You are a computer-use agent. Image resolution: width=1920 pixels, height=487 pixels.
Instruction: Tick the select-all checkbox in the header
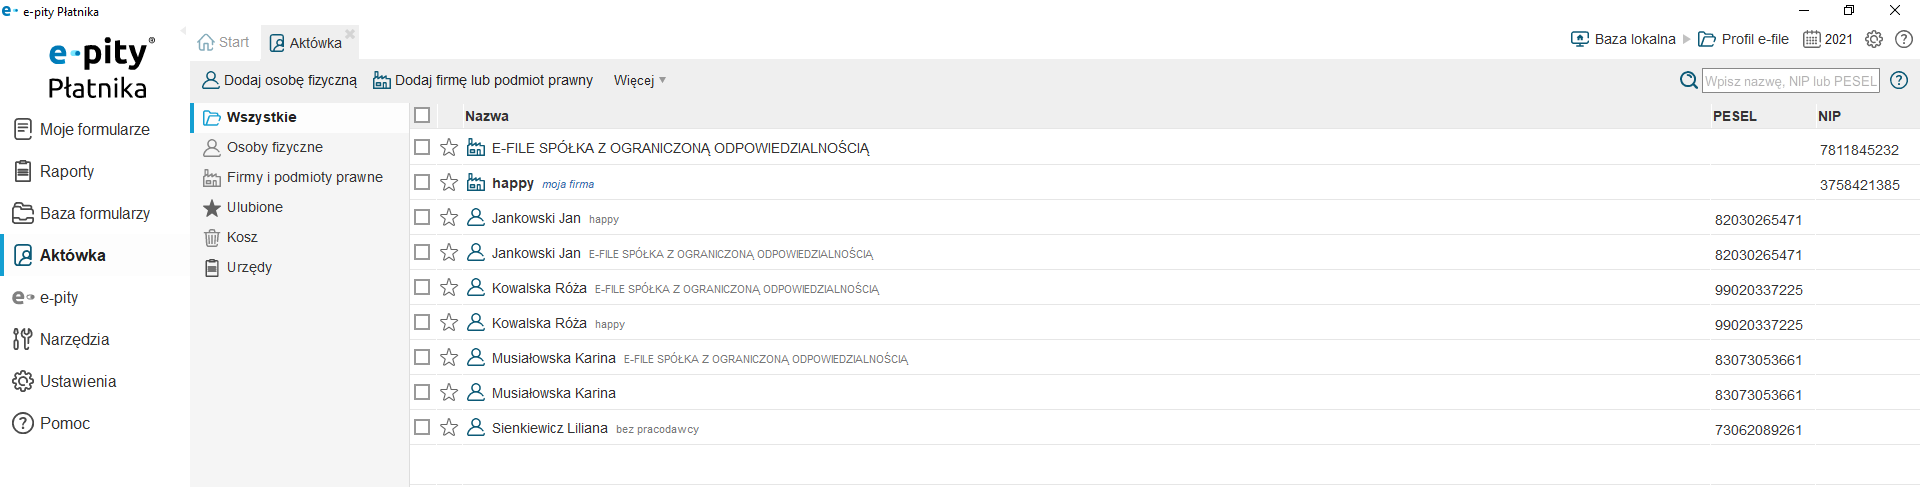coord(422,115)
